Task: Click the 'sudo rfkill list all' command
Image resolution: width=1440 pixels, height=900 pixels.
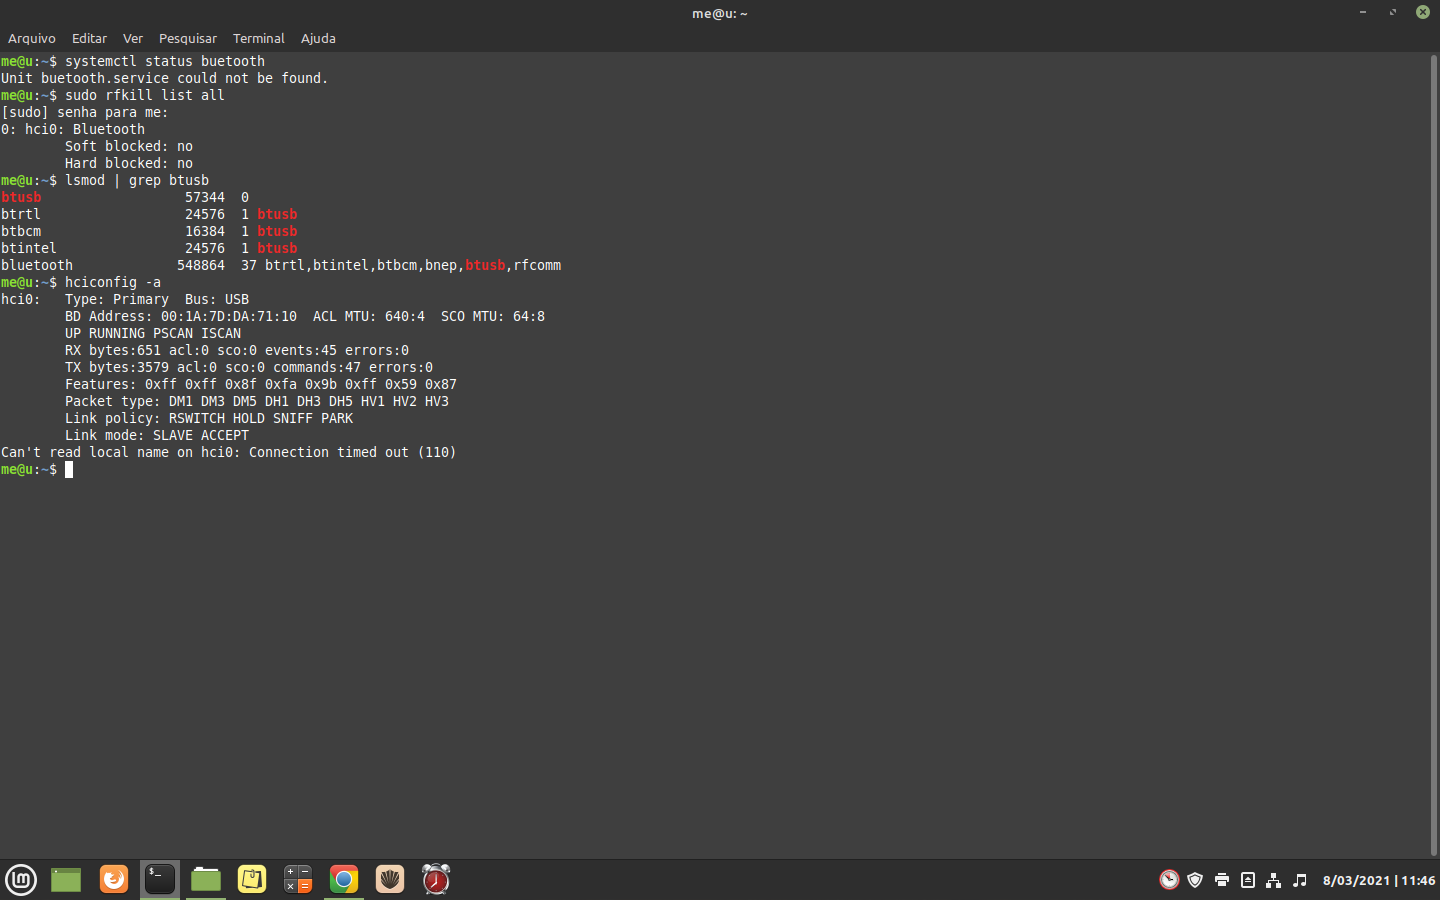Action: point(145,95)
